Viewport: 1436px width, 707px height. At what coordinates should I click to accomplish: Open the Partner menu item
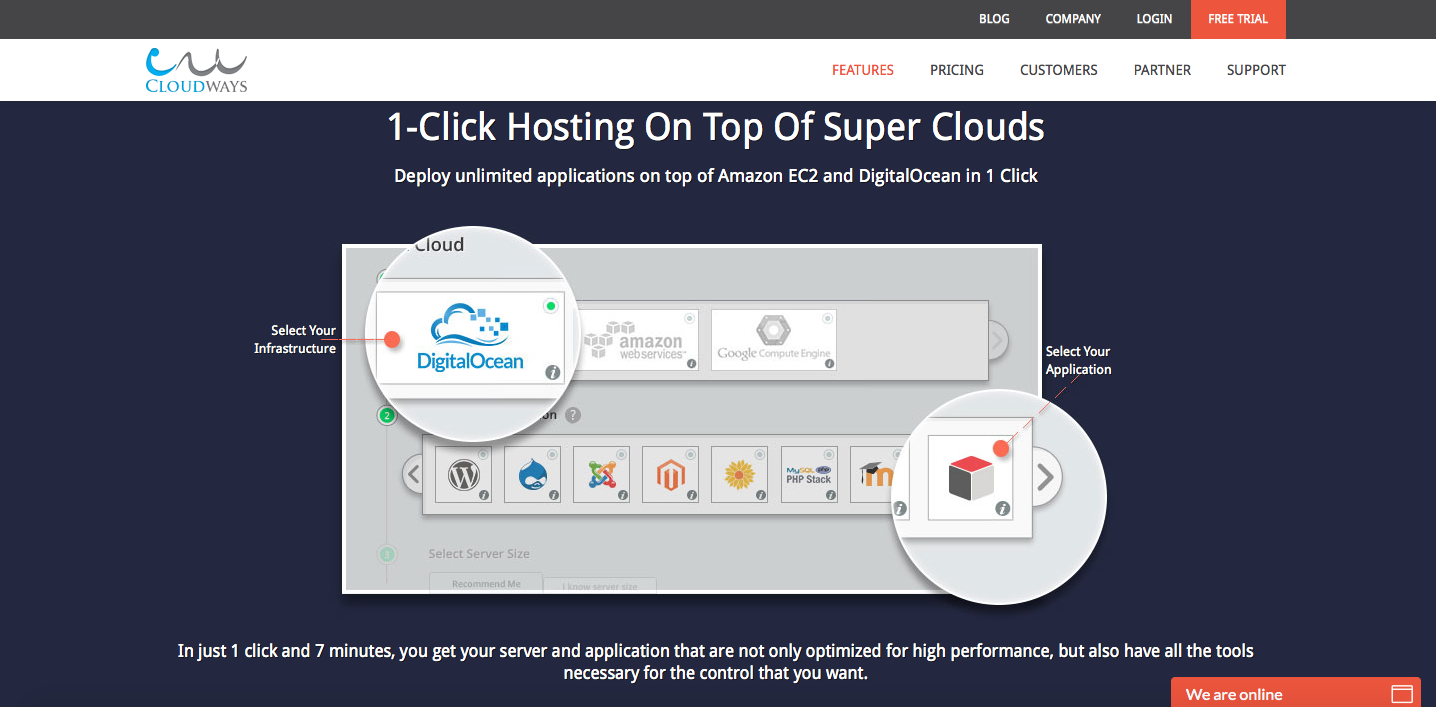coord(1162,70)
